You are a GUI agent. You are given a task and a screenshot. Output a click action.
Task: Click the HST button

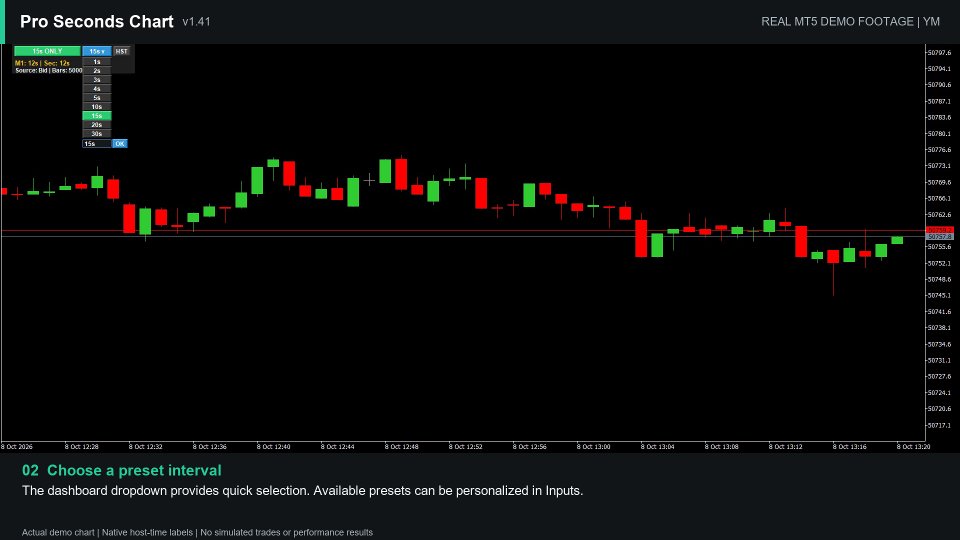point(122,51)
